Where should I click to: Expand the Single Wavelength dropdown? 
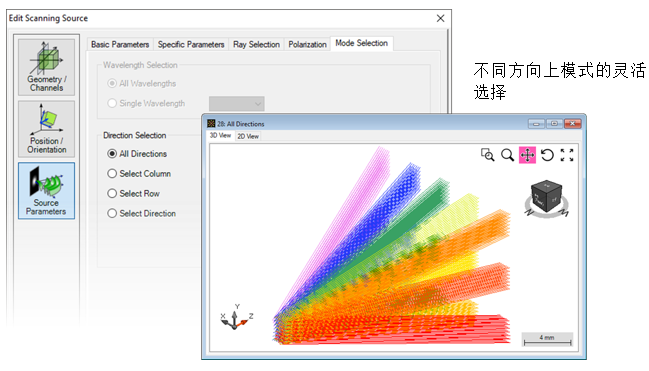(236, 104)
